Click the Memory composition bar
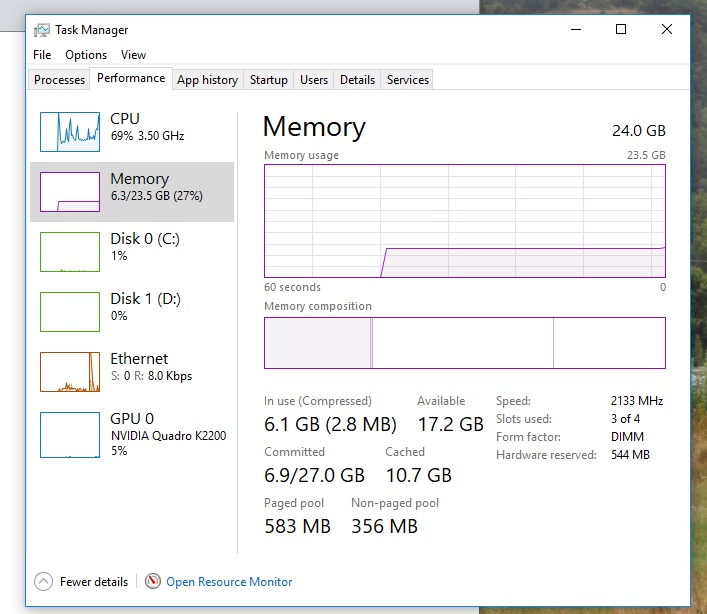This screenshot has height=614, width=707. coord(464,343)
